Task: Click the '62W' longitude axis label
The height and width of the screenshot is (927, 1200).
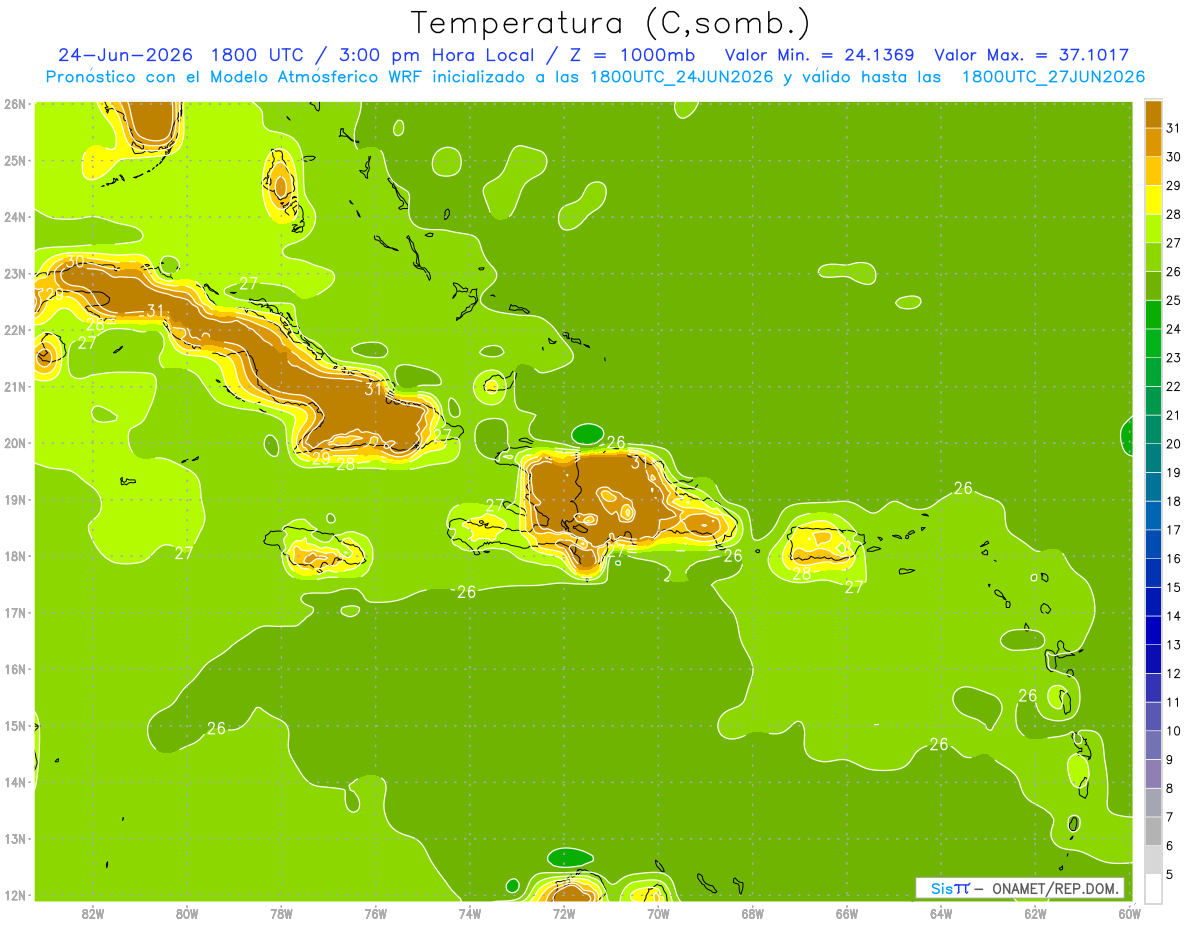Action: tap(1036, 913)
